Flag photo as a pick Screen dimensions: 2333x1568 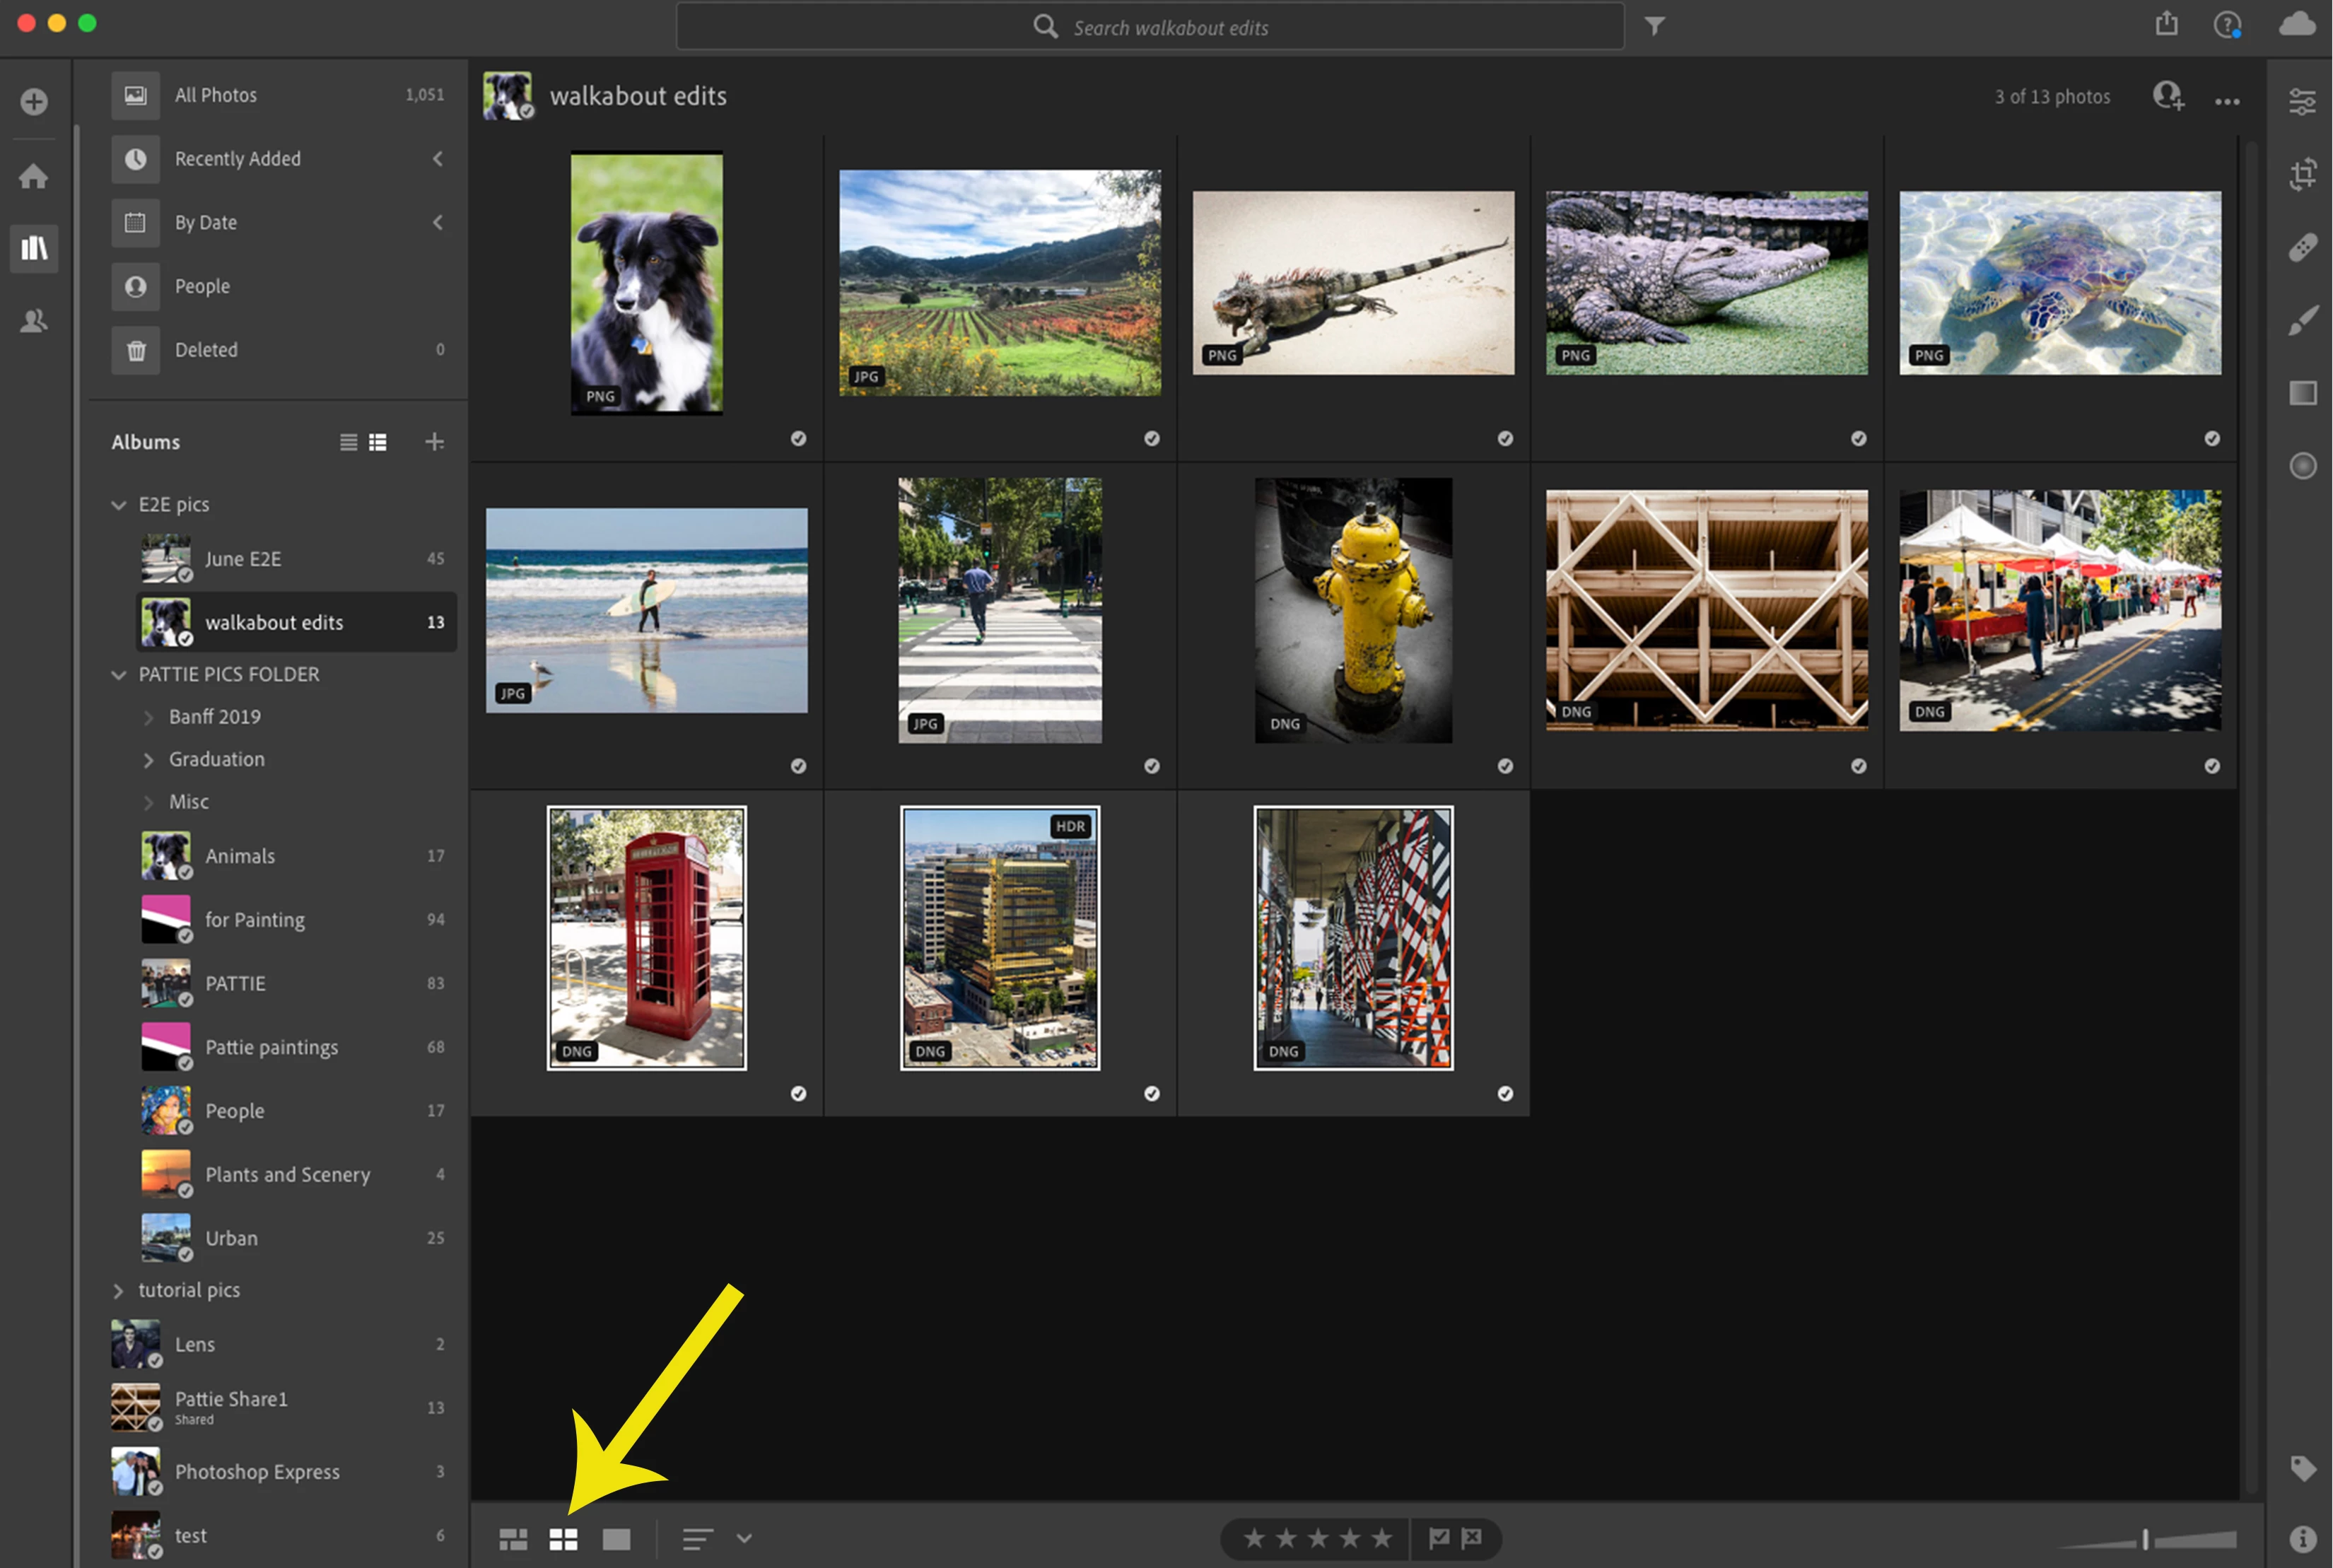1438,1538
